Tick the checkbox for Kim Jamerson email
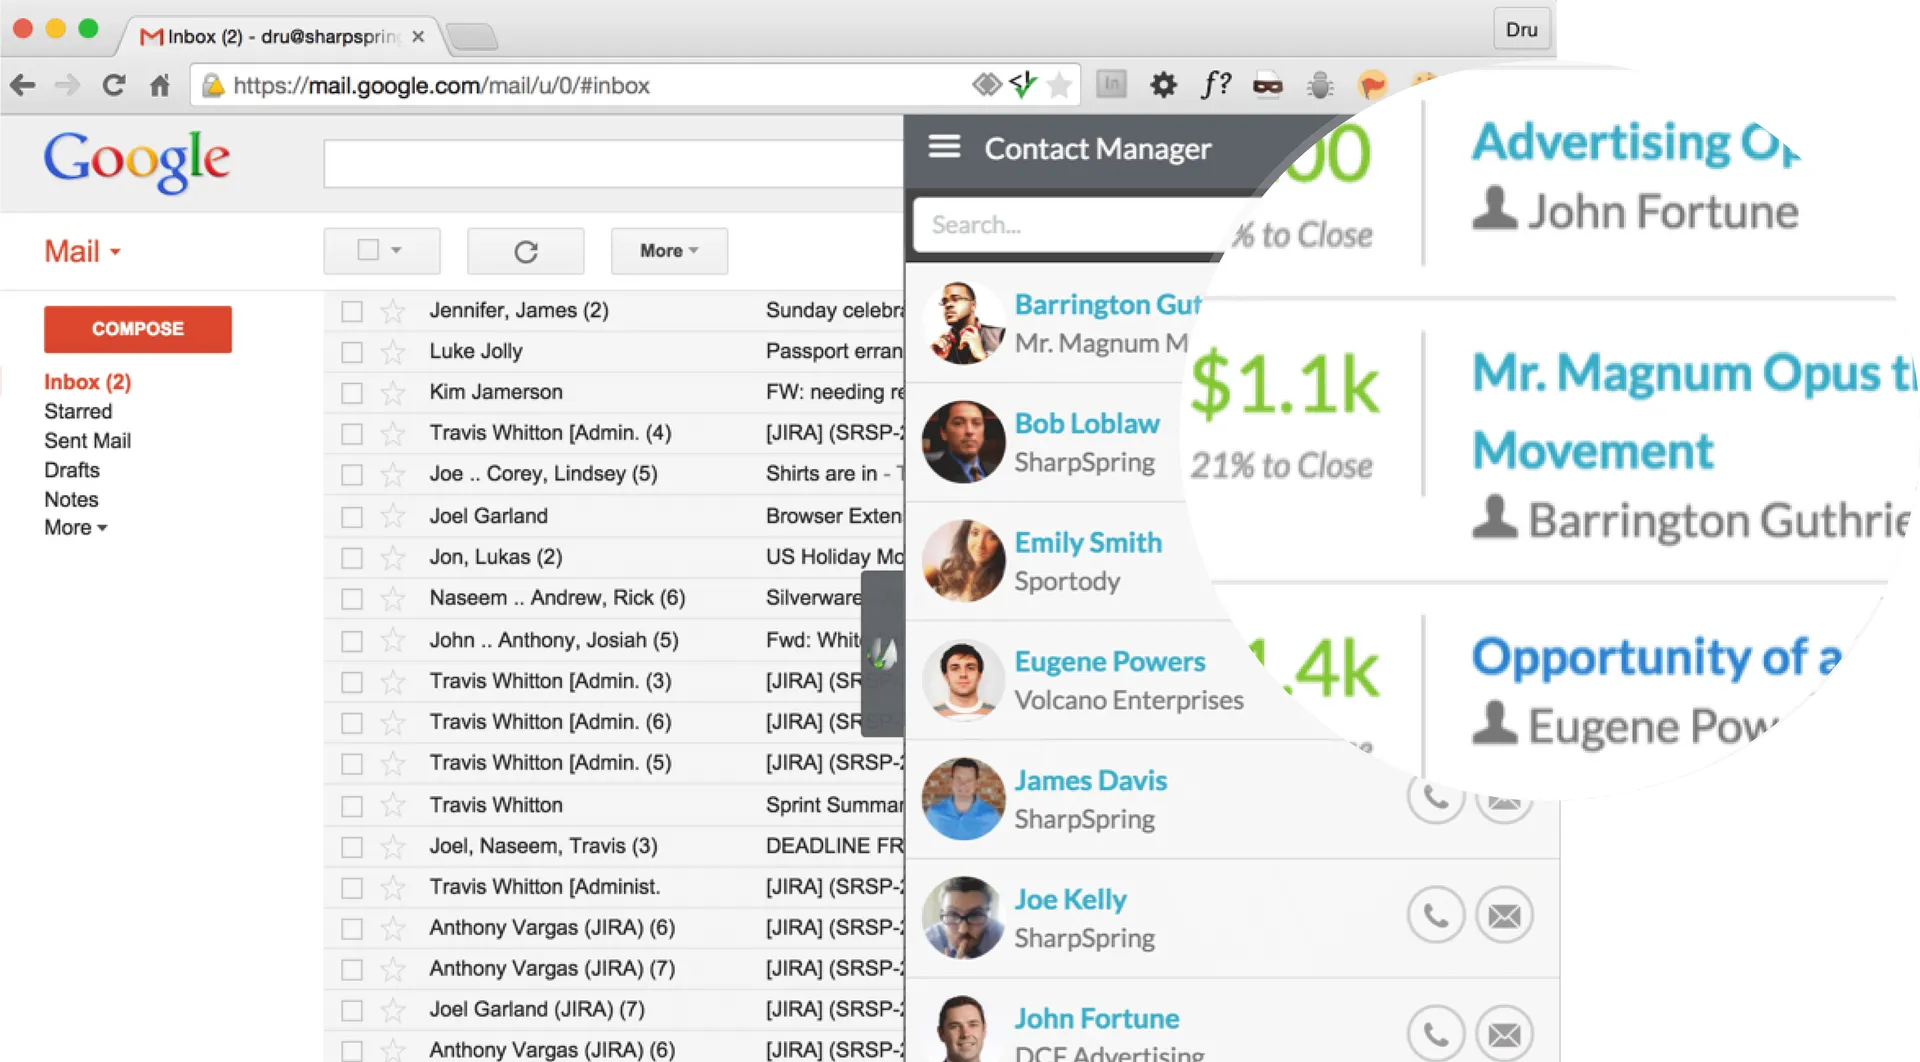 pos(352,393)
